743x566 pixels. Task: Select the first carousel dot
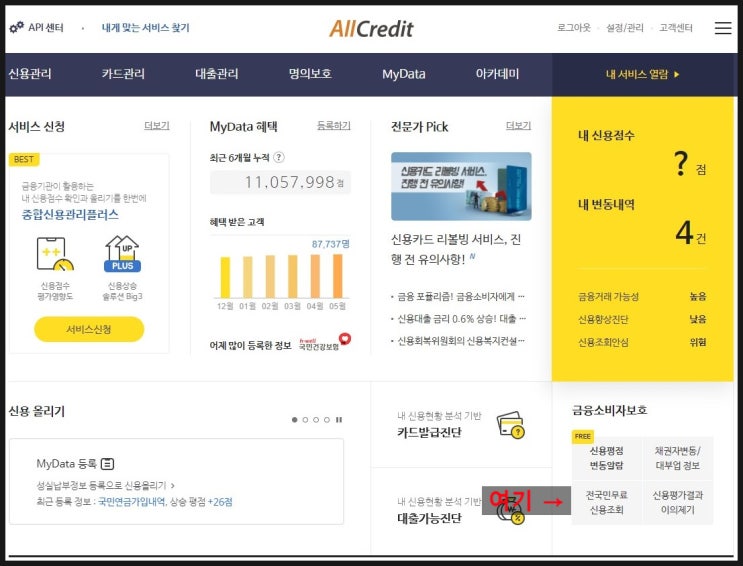(x=295, y=420)
